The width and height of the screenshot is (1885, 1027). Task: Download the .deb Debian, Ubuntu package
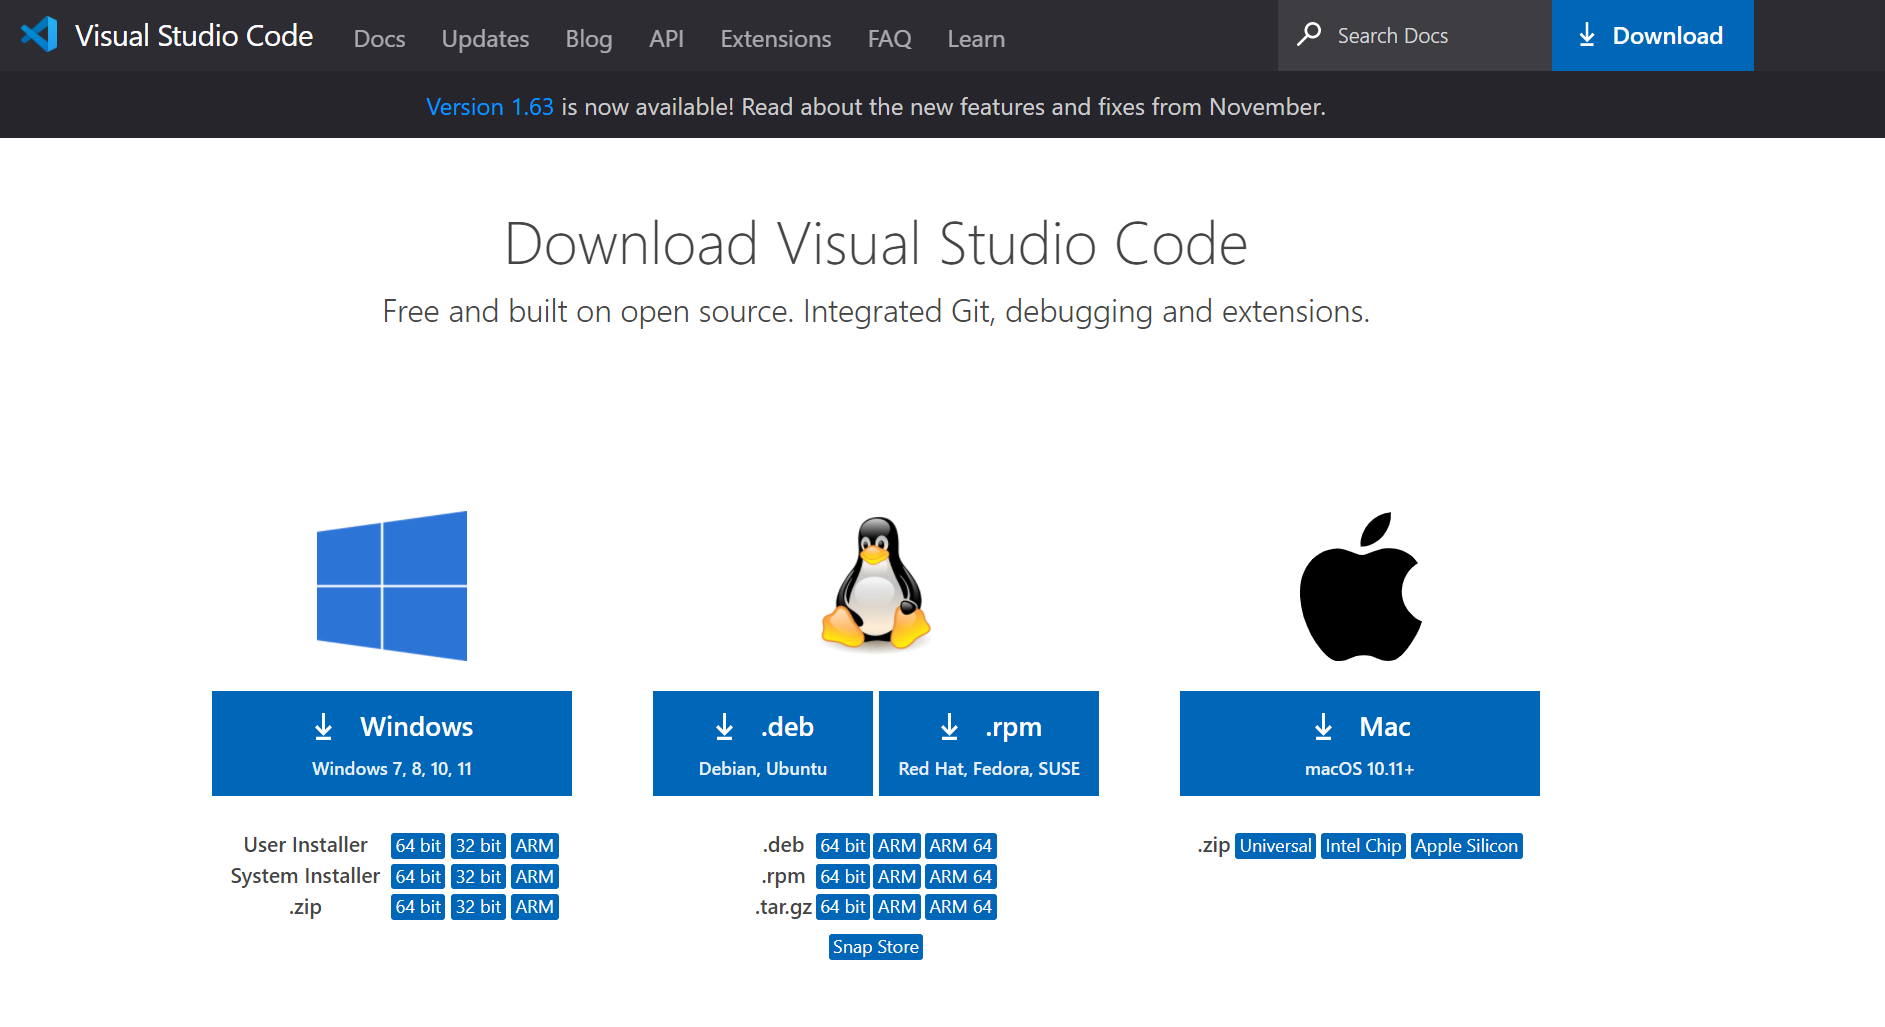click(763, 743)
